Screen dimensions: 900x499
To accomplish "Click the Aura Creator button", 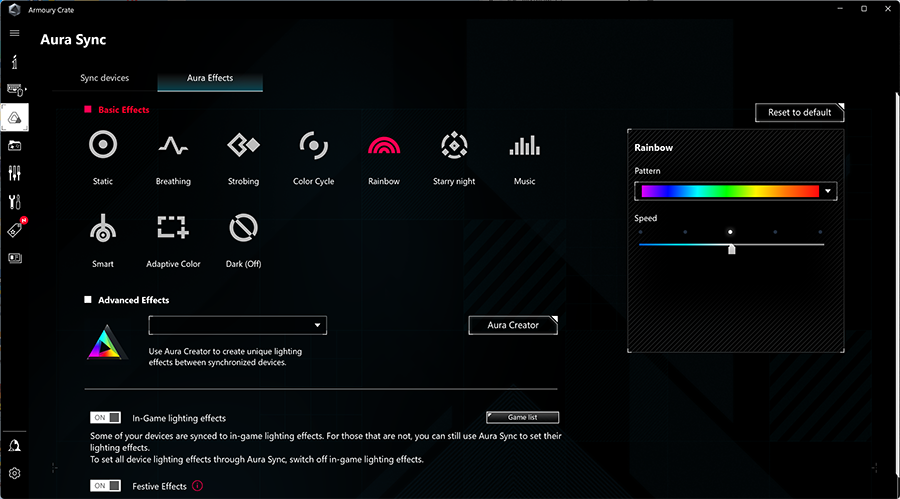I will (x=513, y=325).
